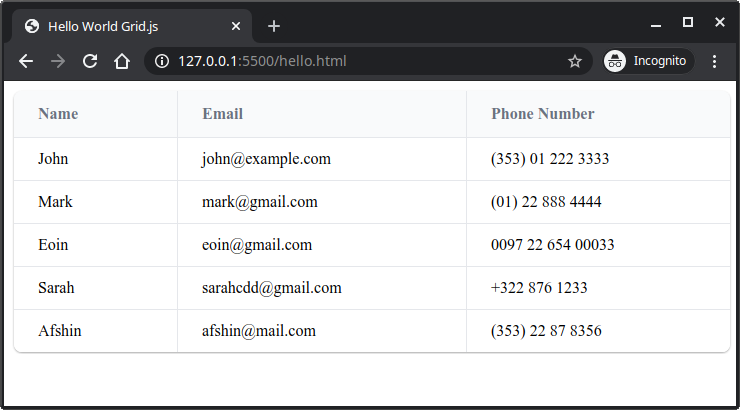Click the forward navigation arrow
Image resolution: width=740 pixels, height=410 pixels.
58,61
